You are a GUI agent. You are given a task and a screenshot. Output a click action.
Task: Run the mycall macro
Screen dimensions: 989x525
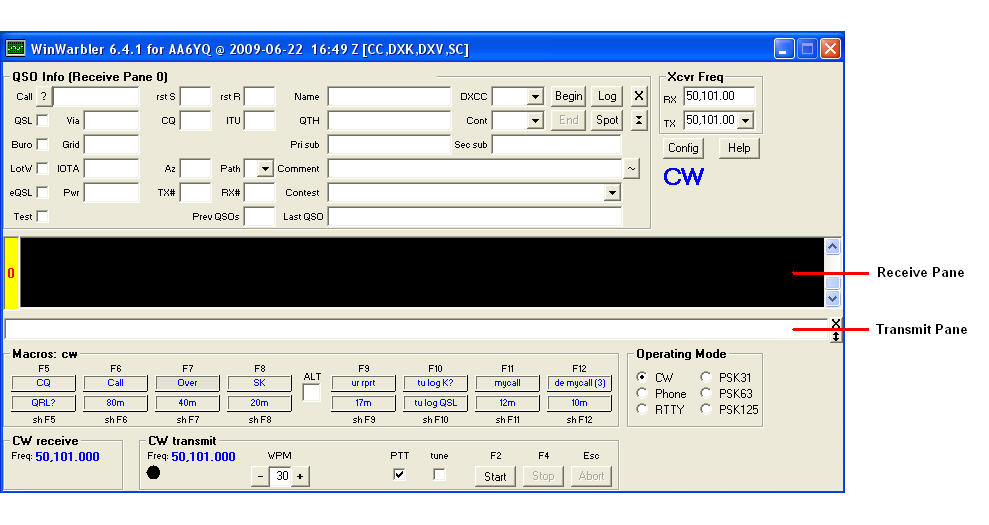click(507, 383)
